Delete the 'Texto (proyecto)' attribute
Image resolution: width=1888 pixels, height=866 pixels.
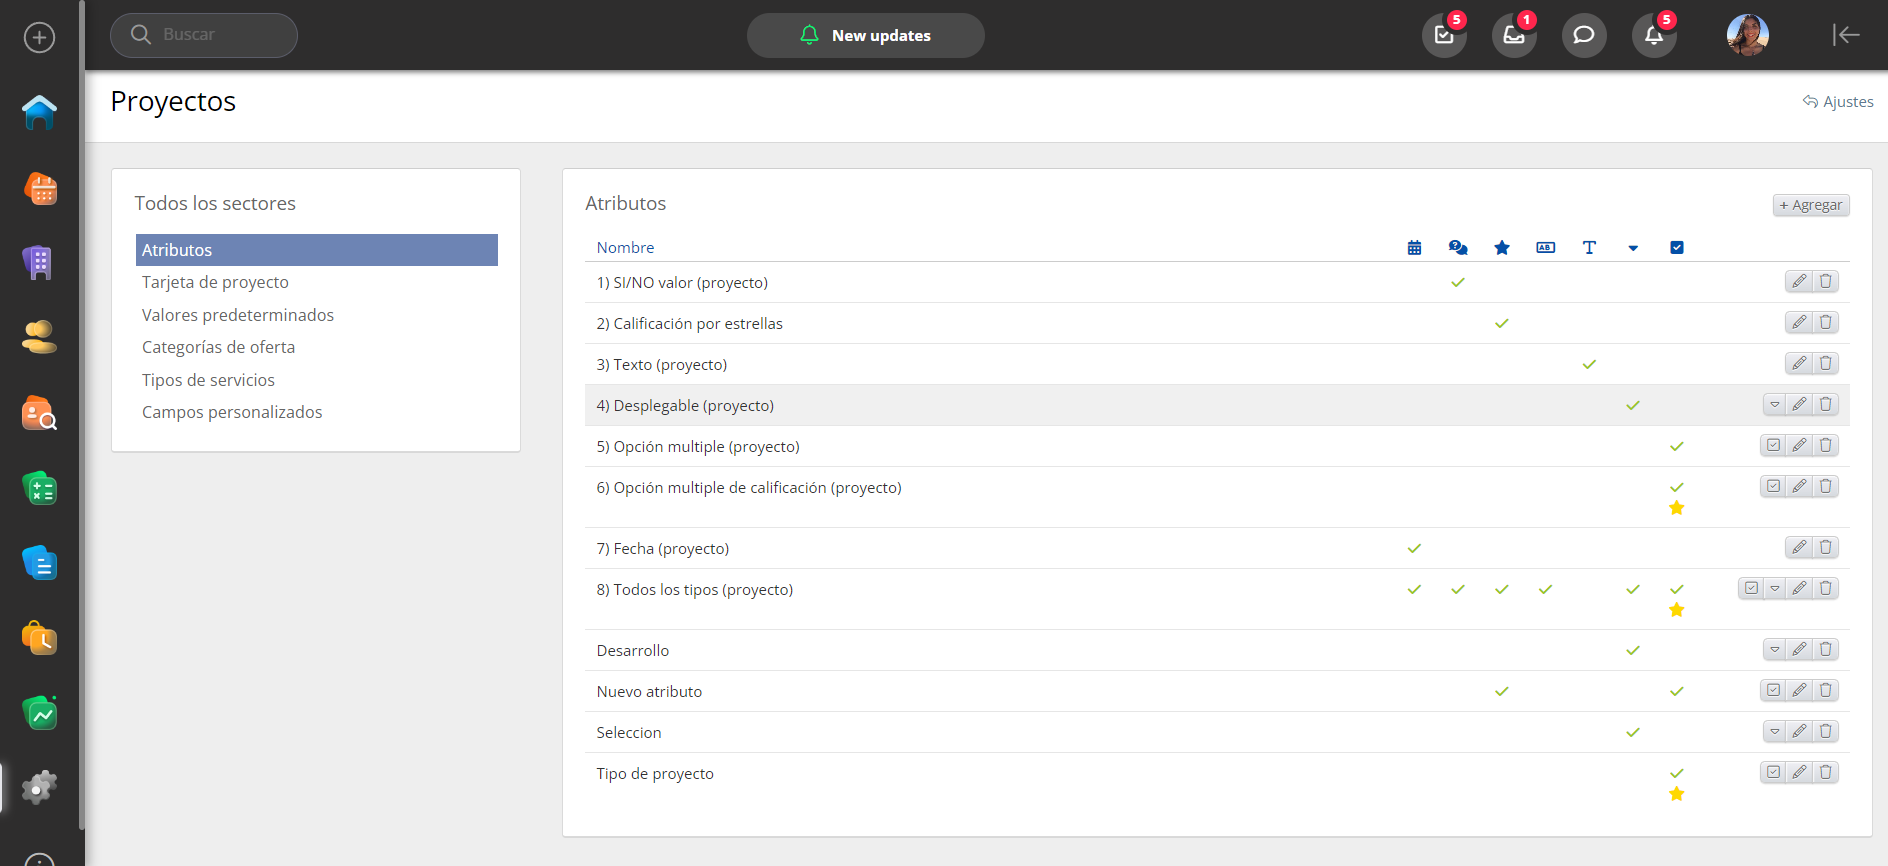click(1825, 364)
